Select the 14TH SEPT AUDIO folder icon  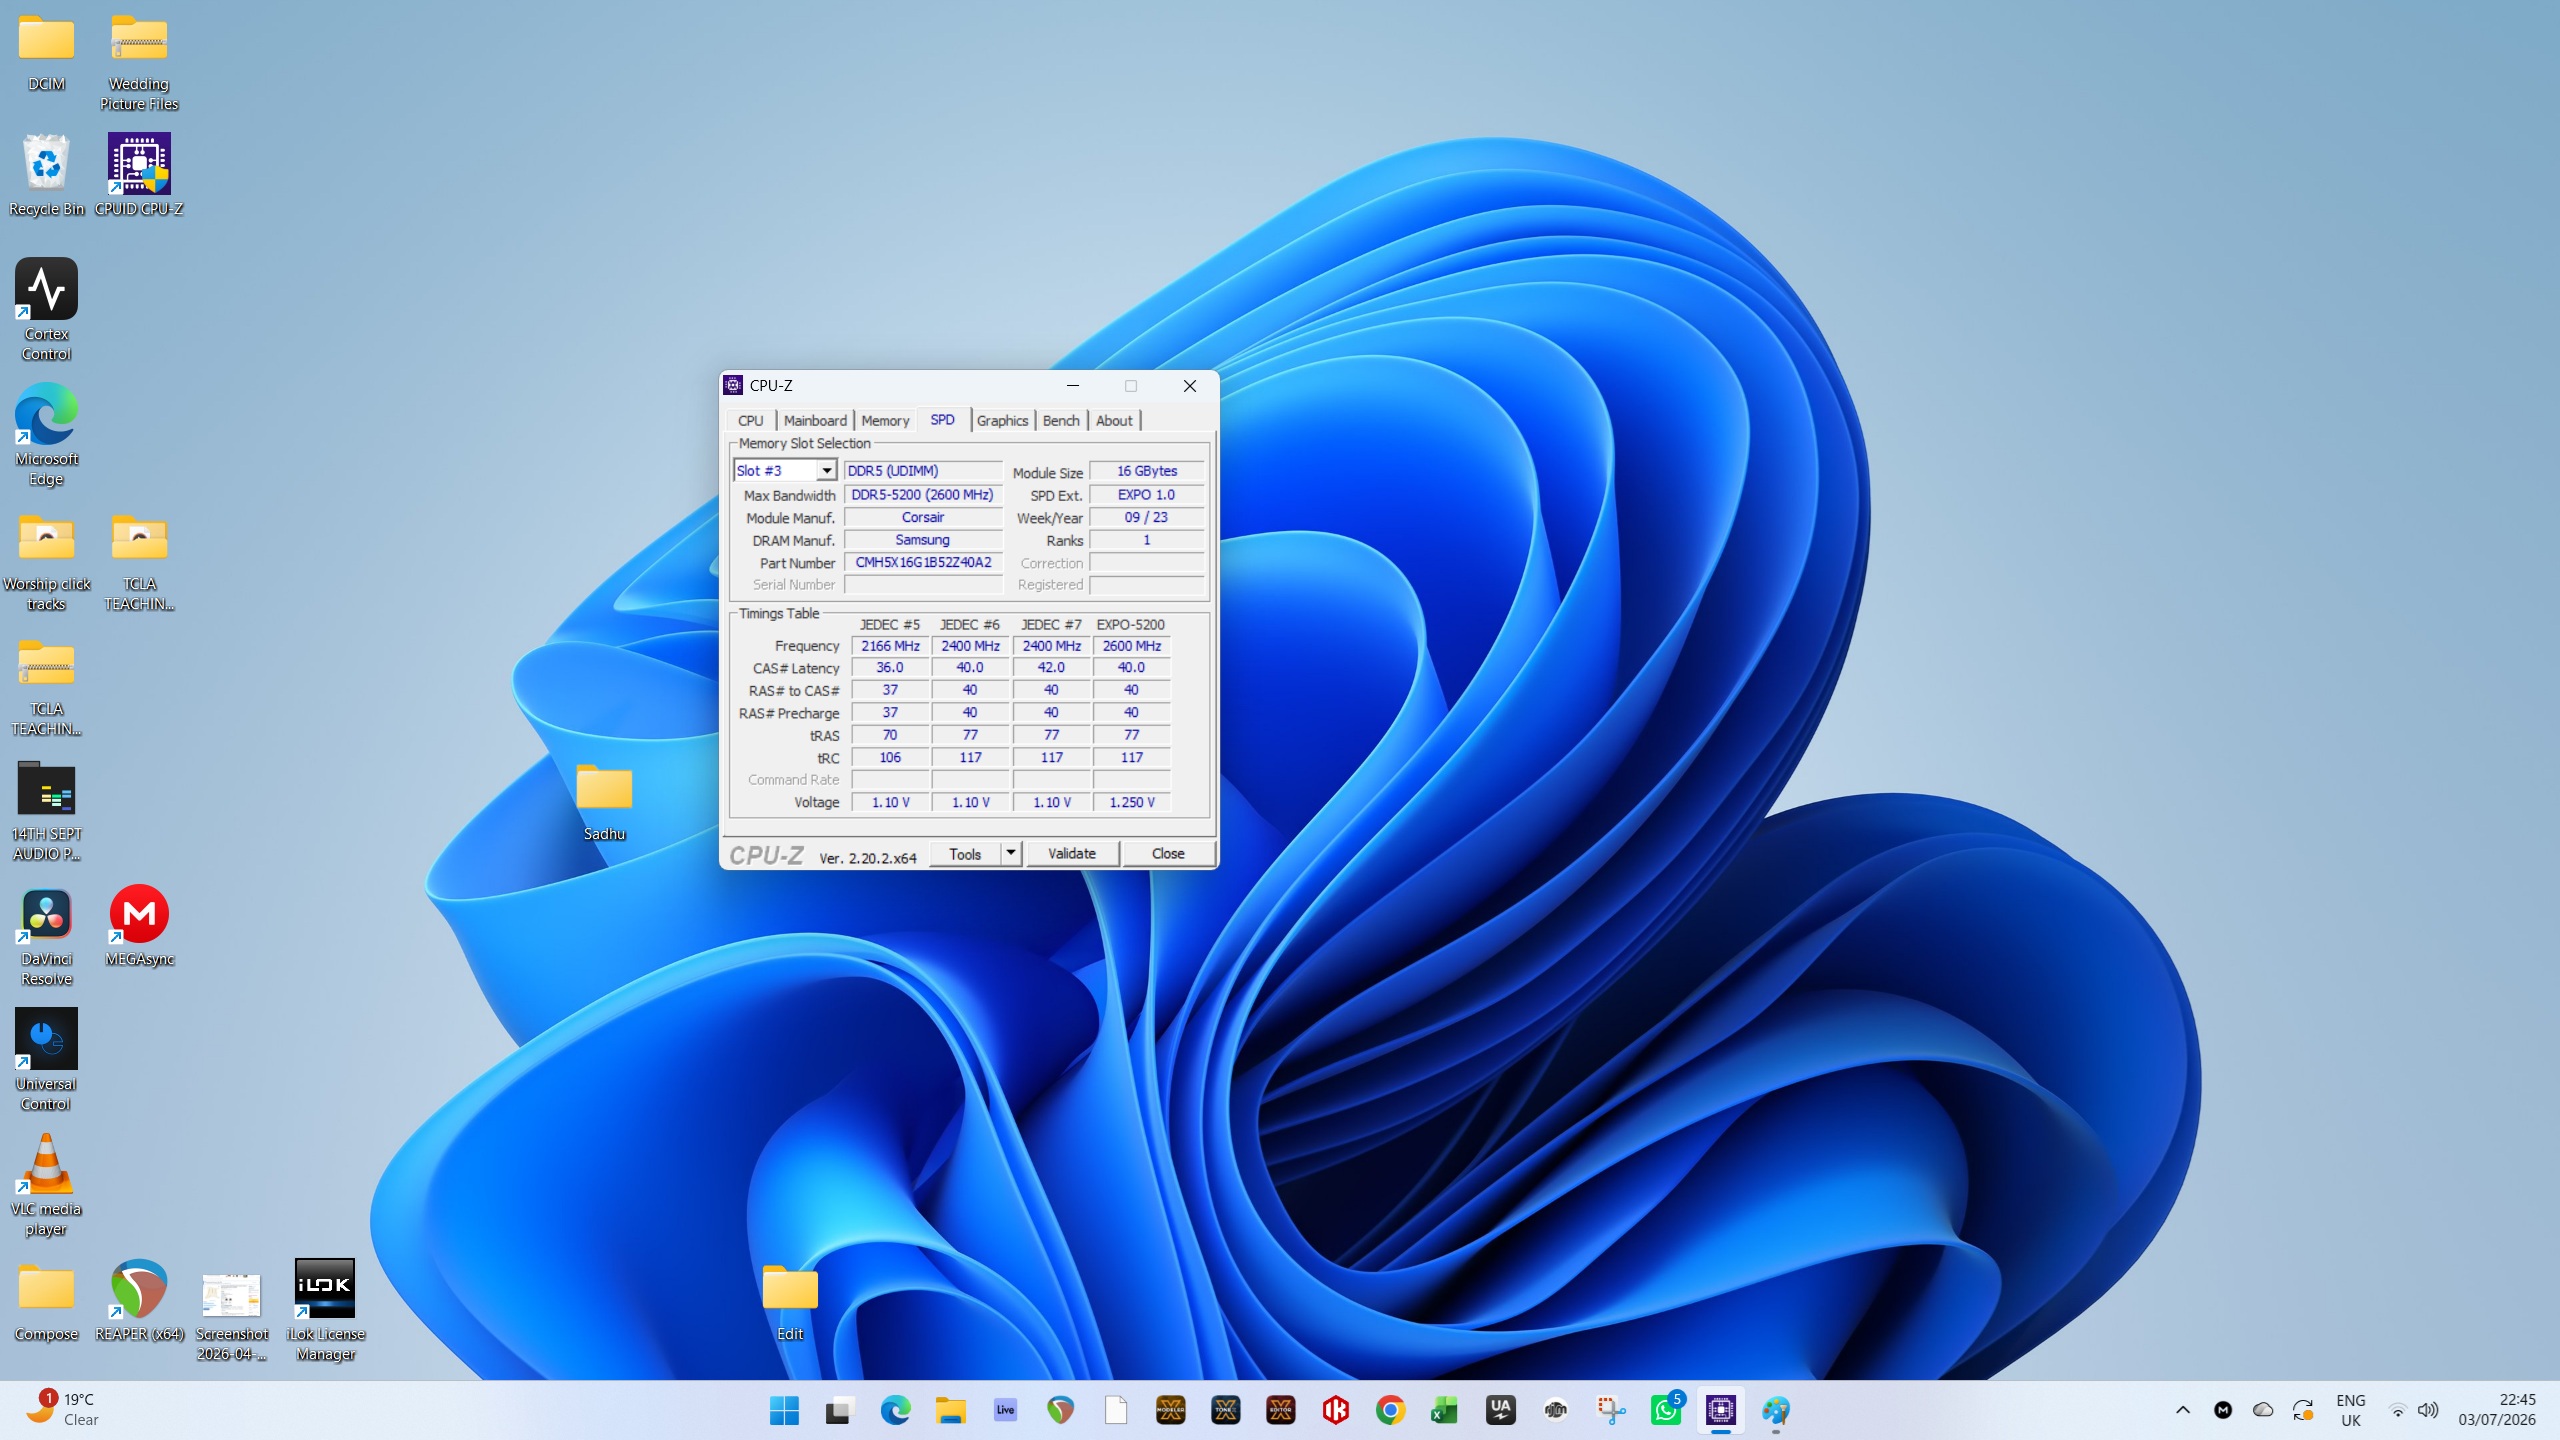click(46, 810)
